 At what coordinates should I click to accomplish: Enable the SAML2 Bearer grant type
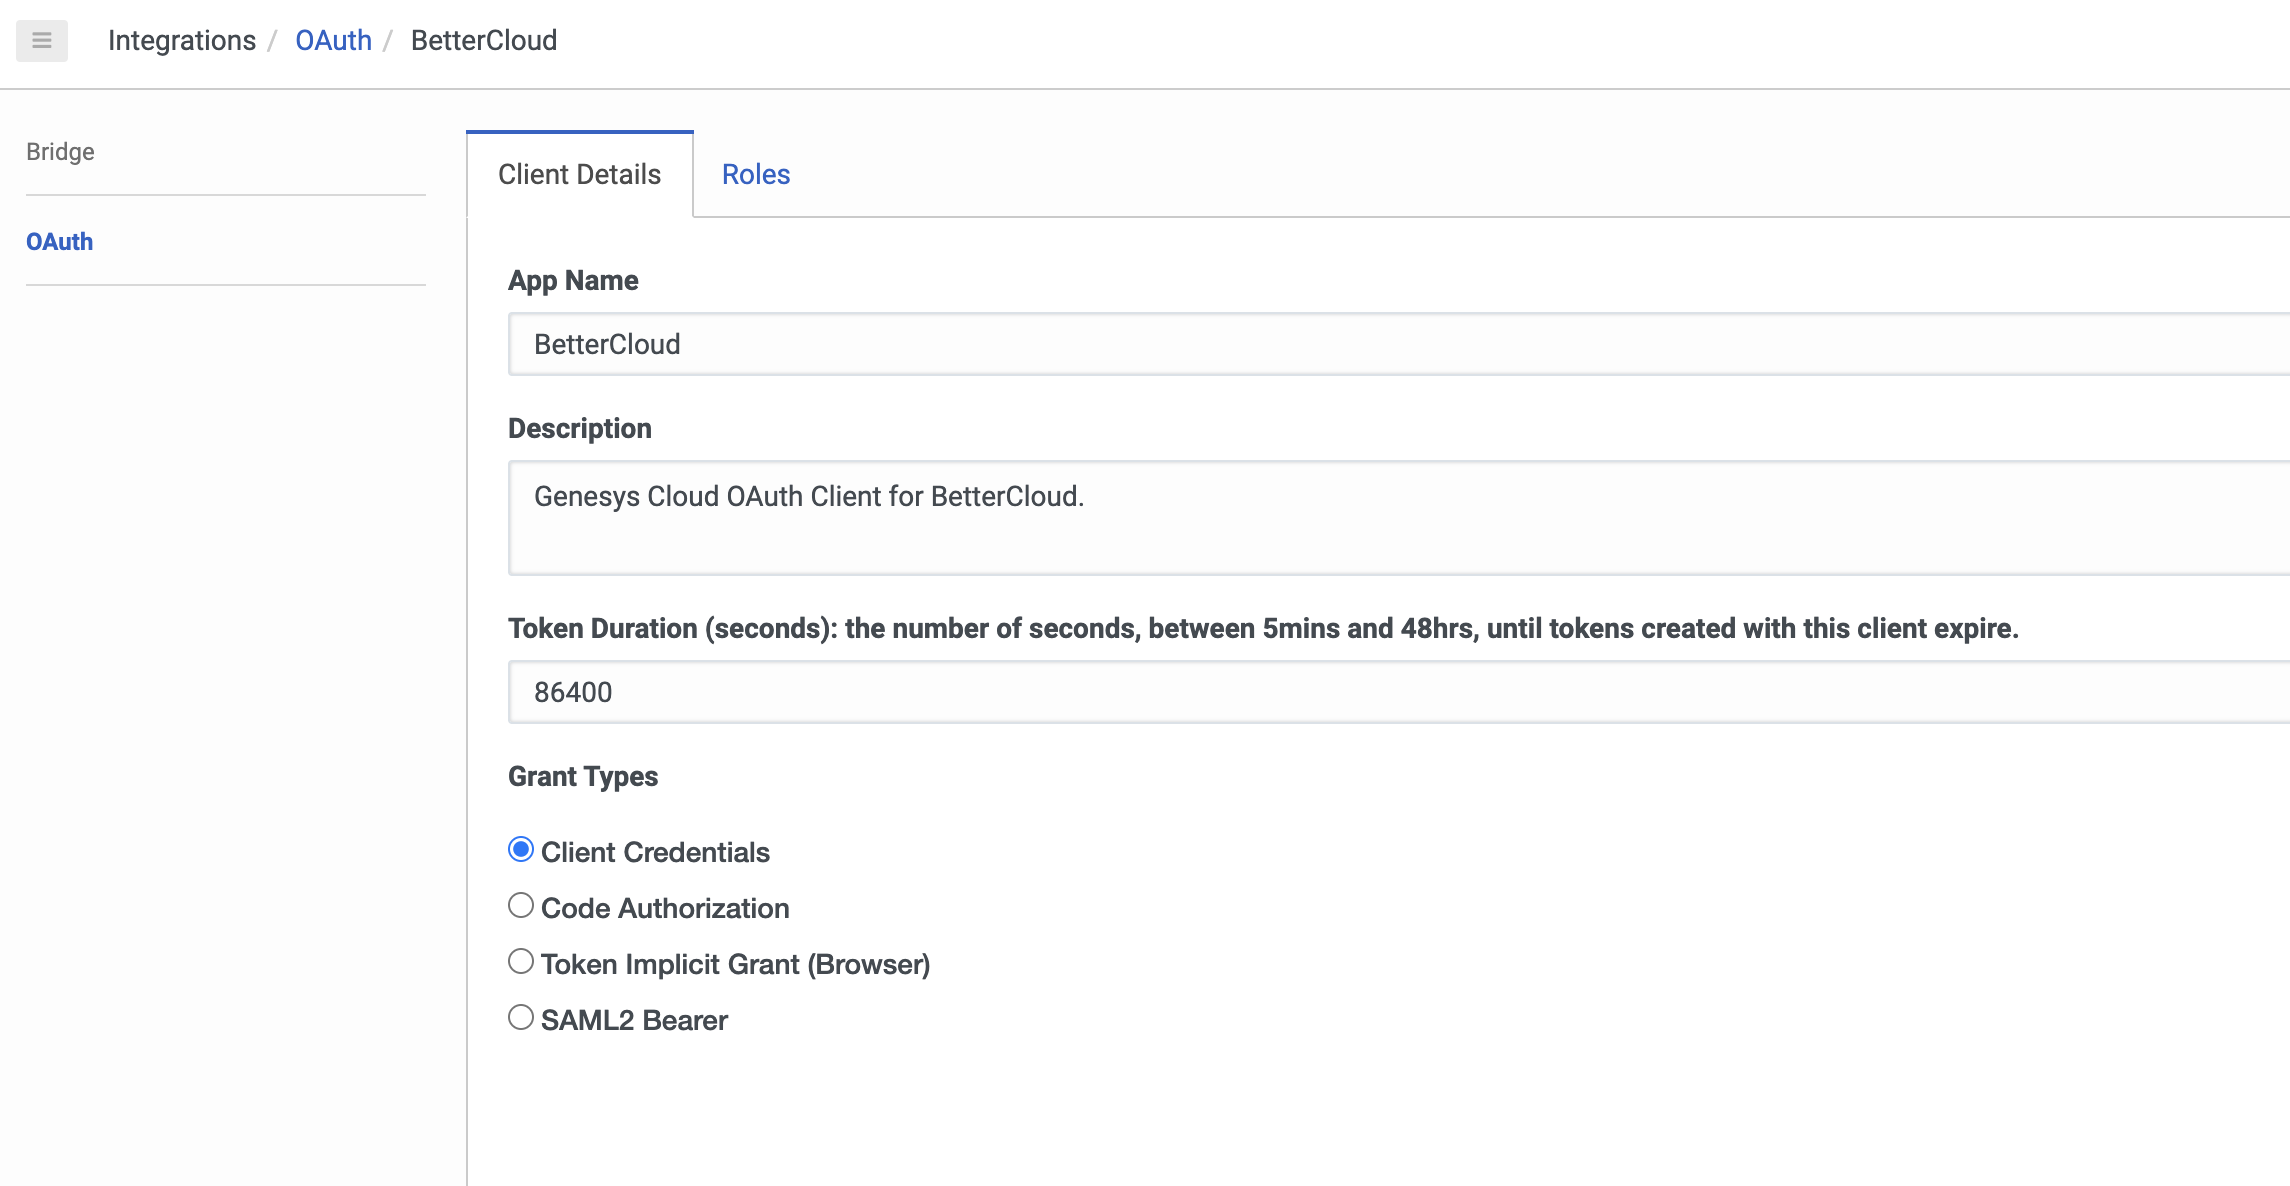[x=521, y=1017]
